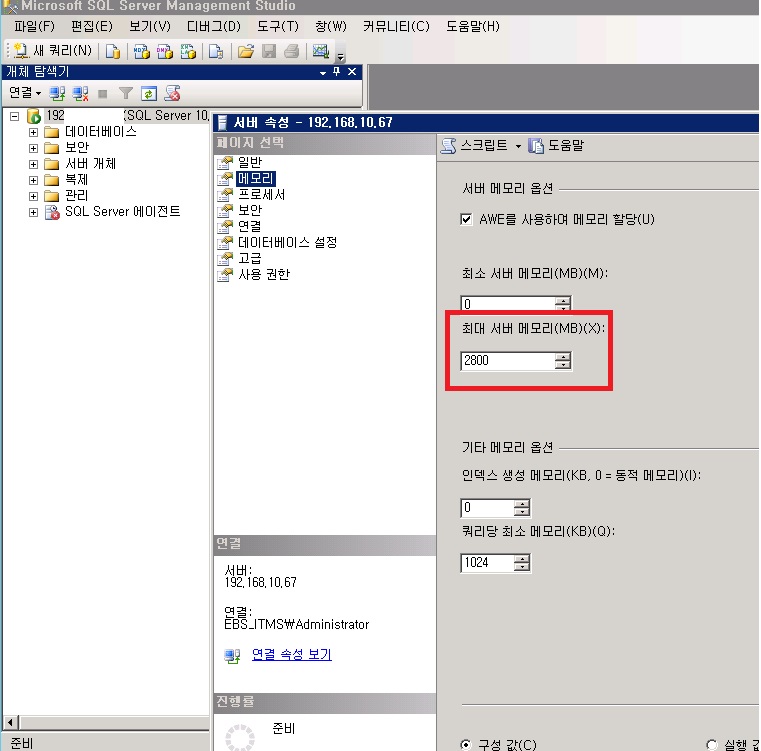The height and width of the screenshot is (751, 761).
Task: Collapse the 192 server root node
Action: [15, 116]
